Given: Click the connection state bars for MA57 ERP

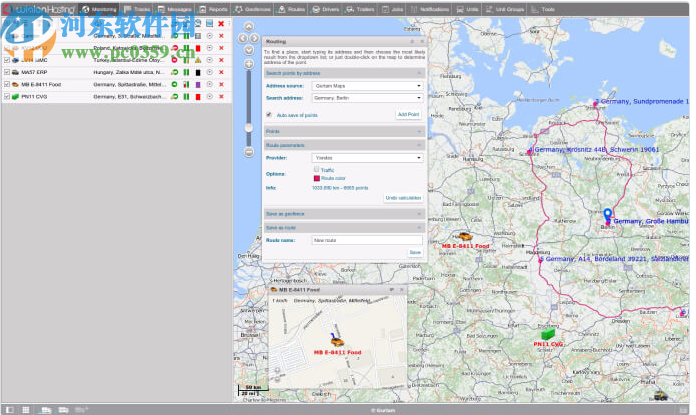Looking at the screenshot, I should point(186,72).
